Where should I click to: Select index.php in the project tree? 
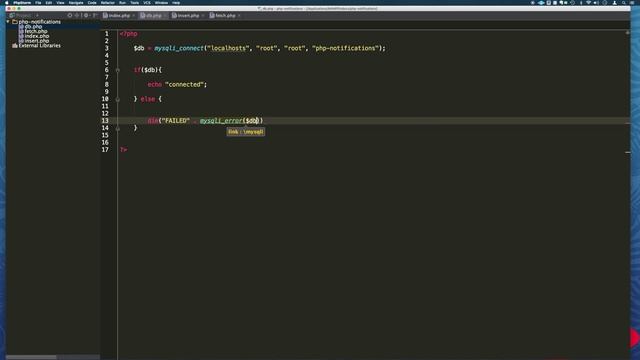[37, 36]
